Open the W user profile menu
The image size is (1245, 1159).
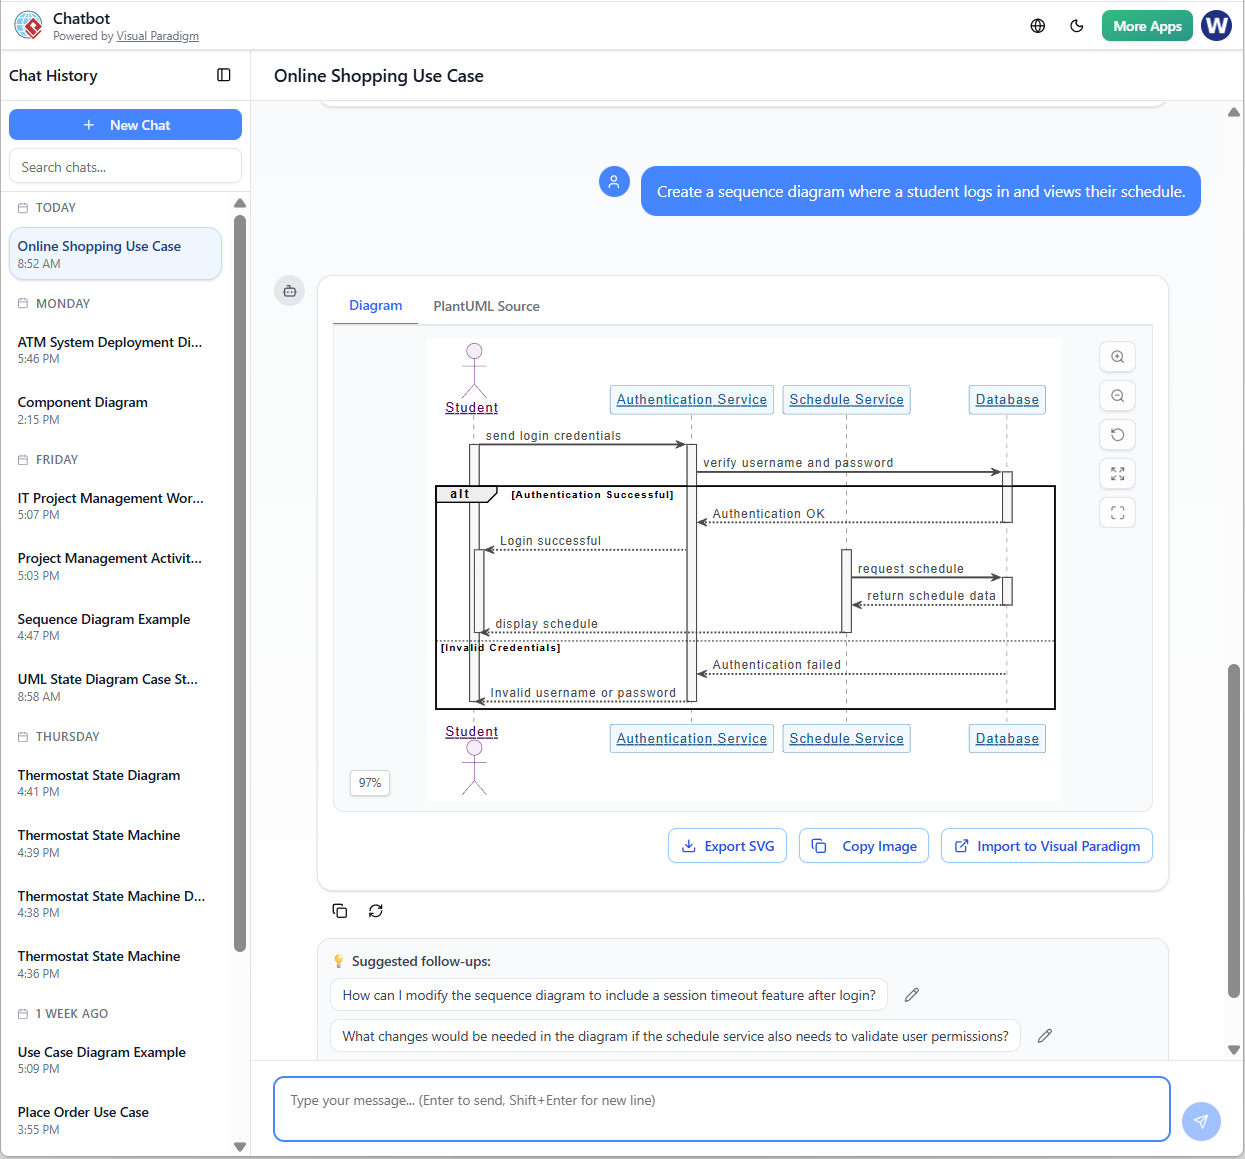pos(1216,26)
